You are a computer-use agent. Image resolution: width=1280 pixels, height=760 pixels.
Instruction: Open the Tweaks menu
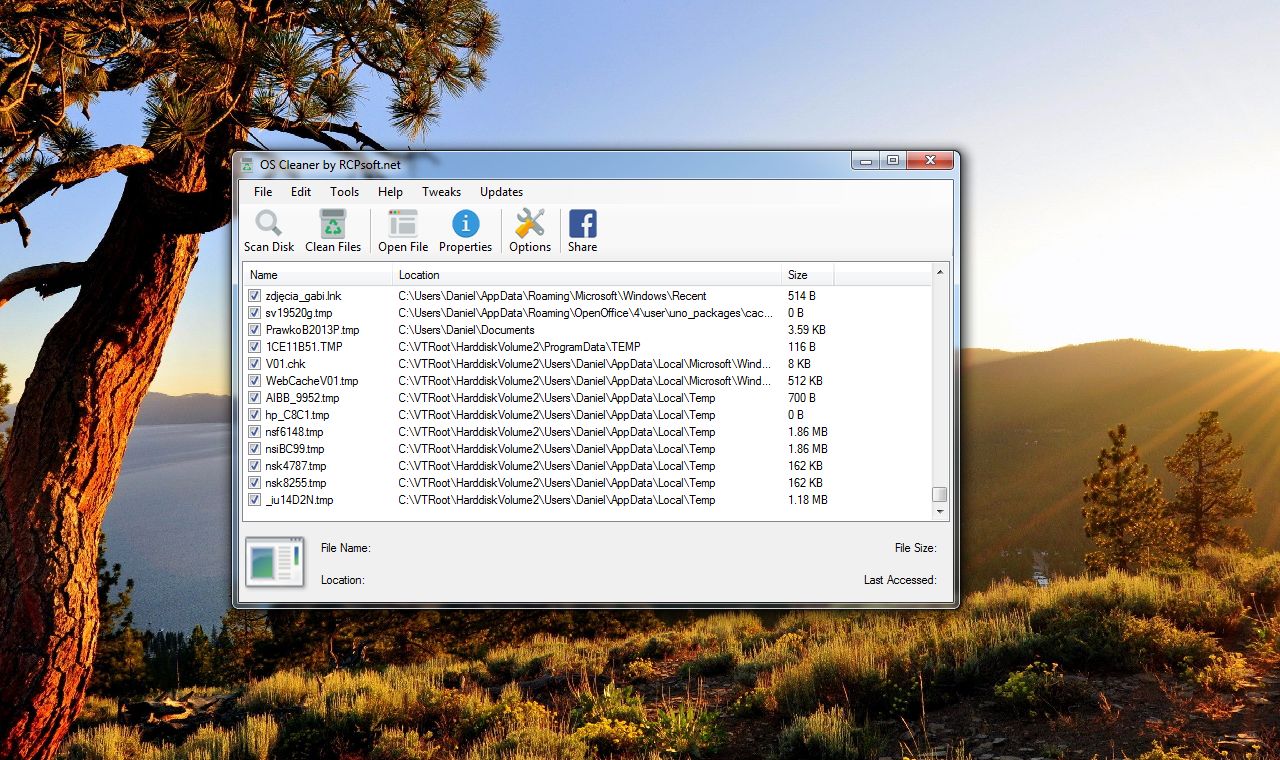tap(441, 192)
